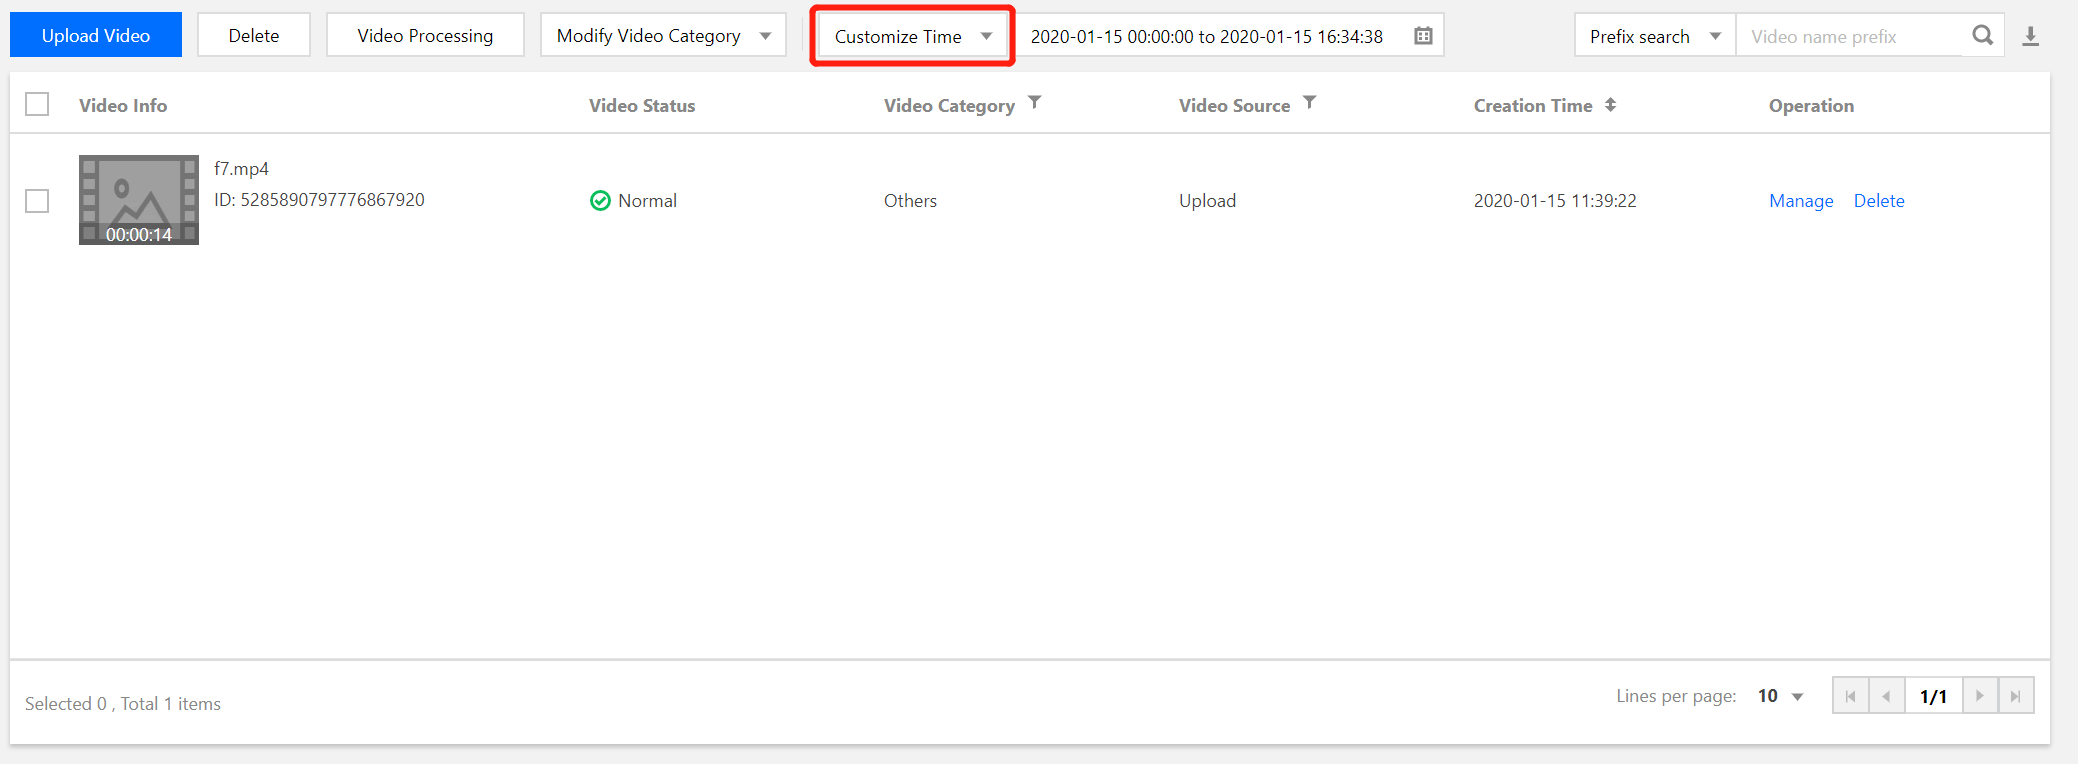Toggle the select-all header checkbox
This screenshot has height=764, width=2078.
click(x=37, y=104)
